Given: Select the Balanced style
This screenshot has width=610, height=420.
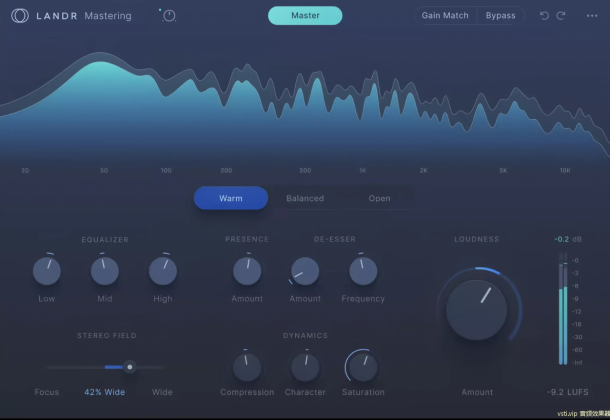Looking at the screenshot, I should click(305, 198).
